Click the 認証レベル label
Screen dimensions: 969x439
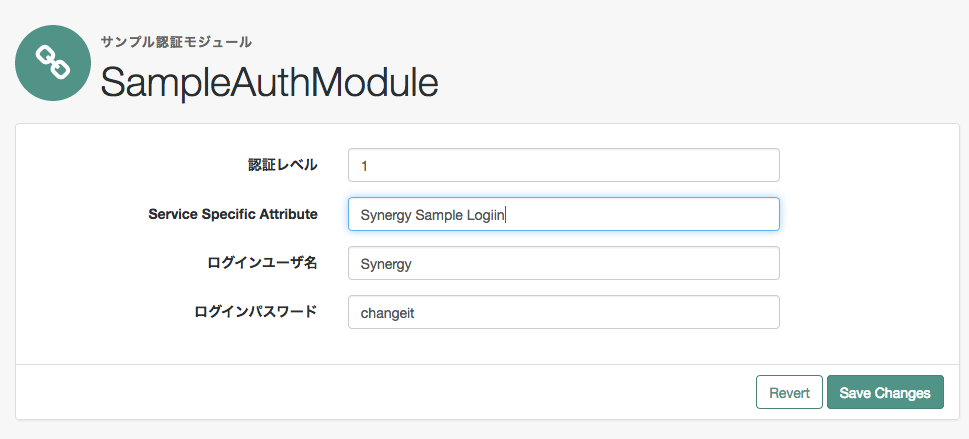coord(282,165)
